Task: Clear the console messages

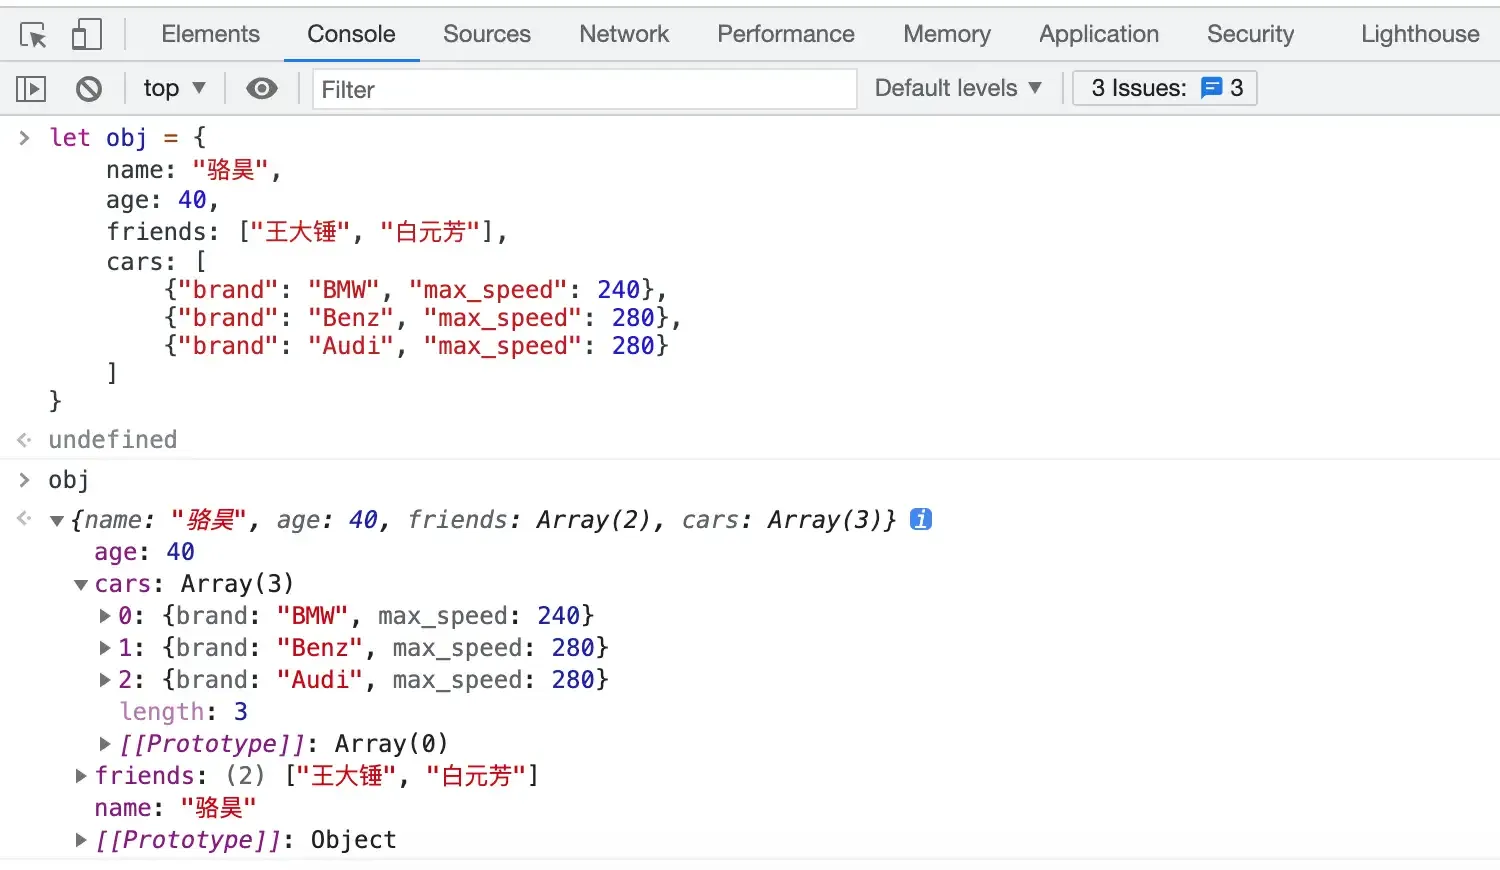Action: click(x=88, y=88)
